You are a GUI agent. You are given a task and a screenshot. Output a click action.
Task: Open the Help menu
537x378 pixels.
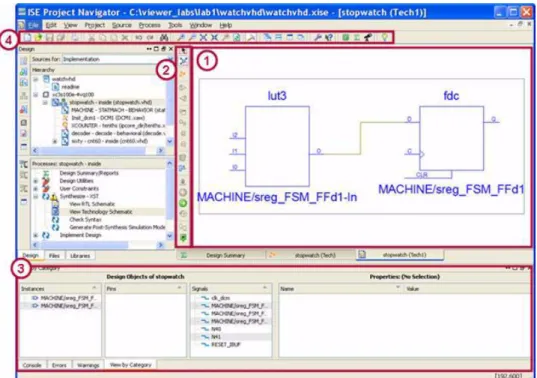(226, 25)
